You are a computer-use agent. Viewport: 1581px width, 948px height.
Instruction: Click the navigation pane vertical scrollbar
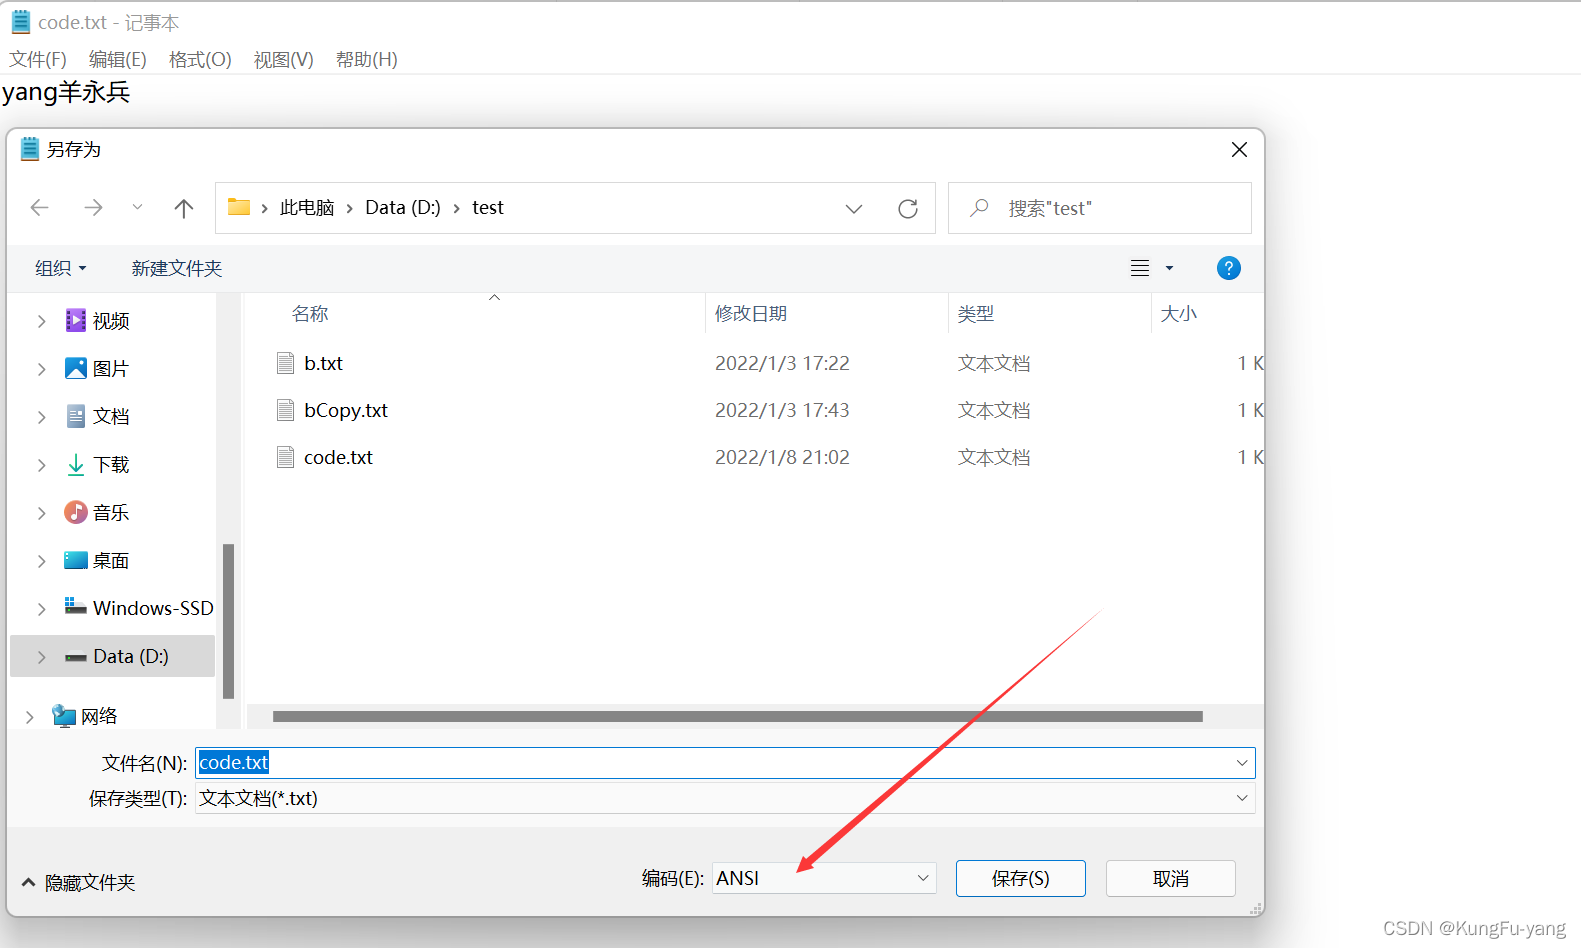point(228,620)
